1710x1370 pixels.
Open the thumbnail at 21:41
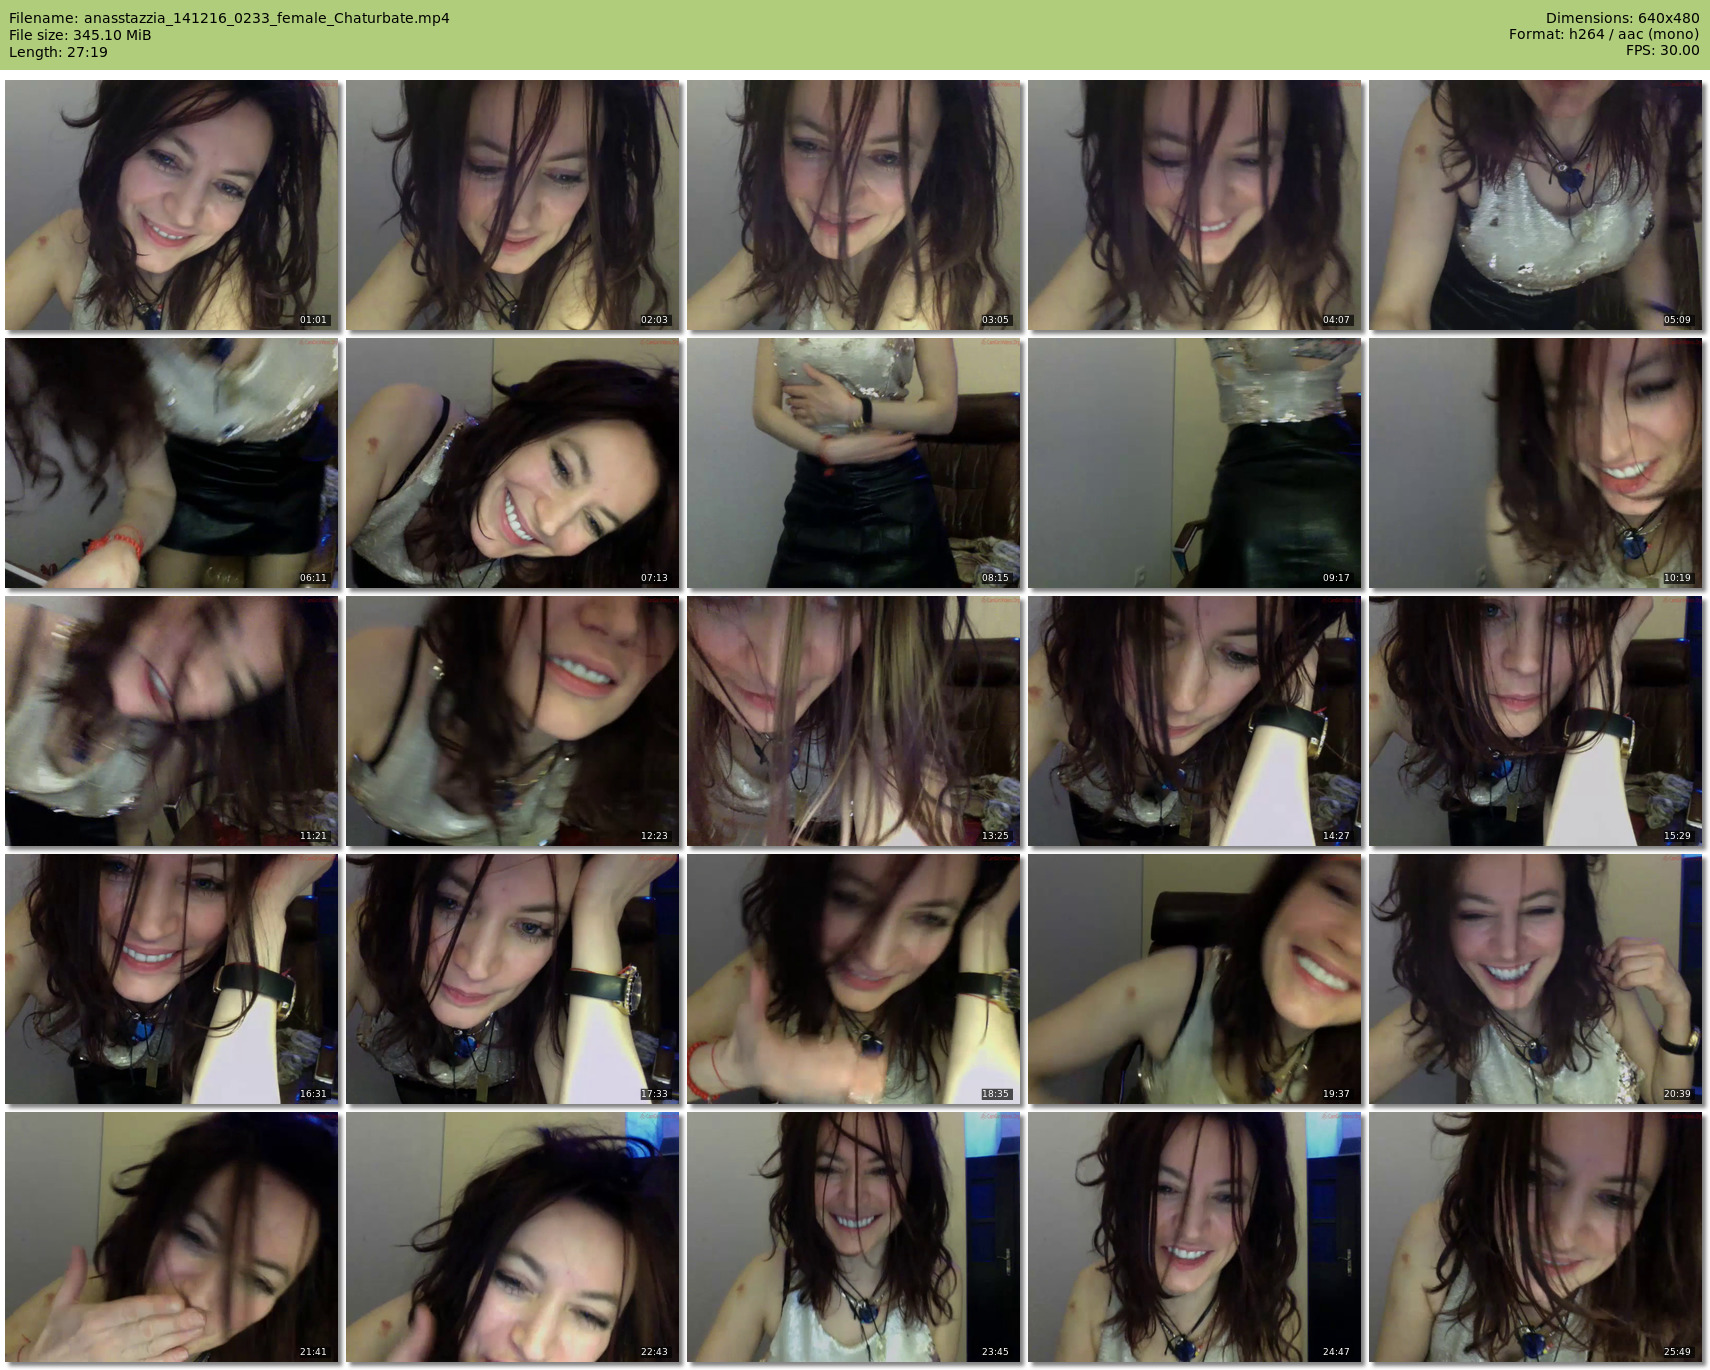[171, 1237]
